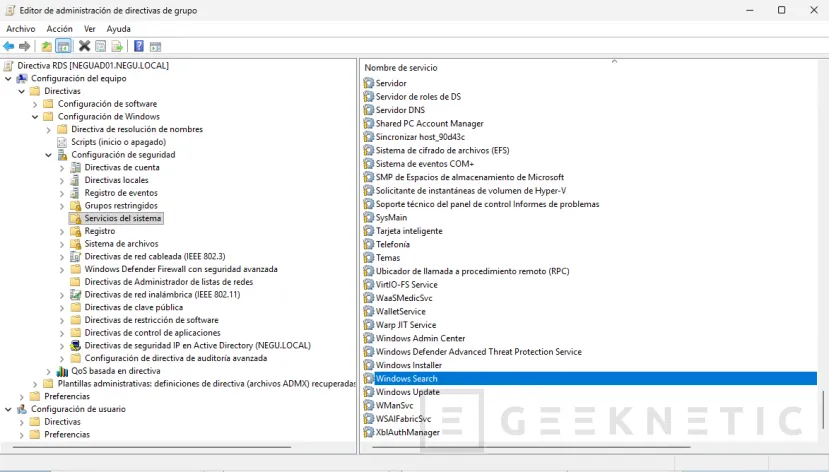Click the Directivas de red cableada icon

(x=76, y=256)
